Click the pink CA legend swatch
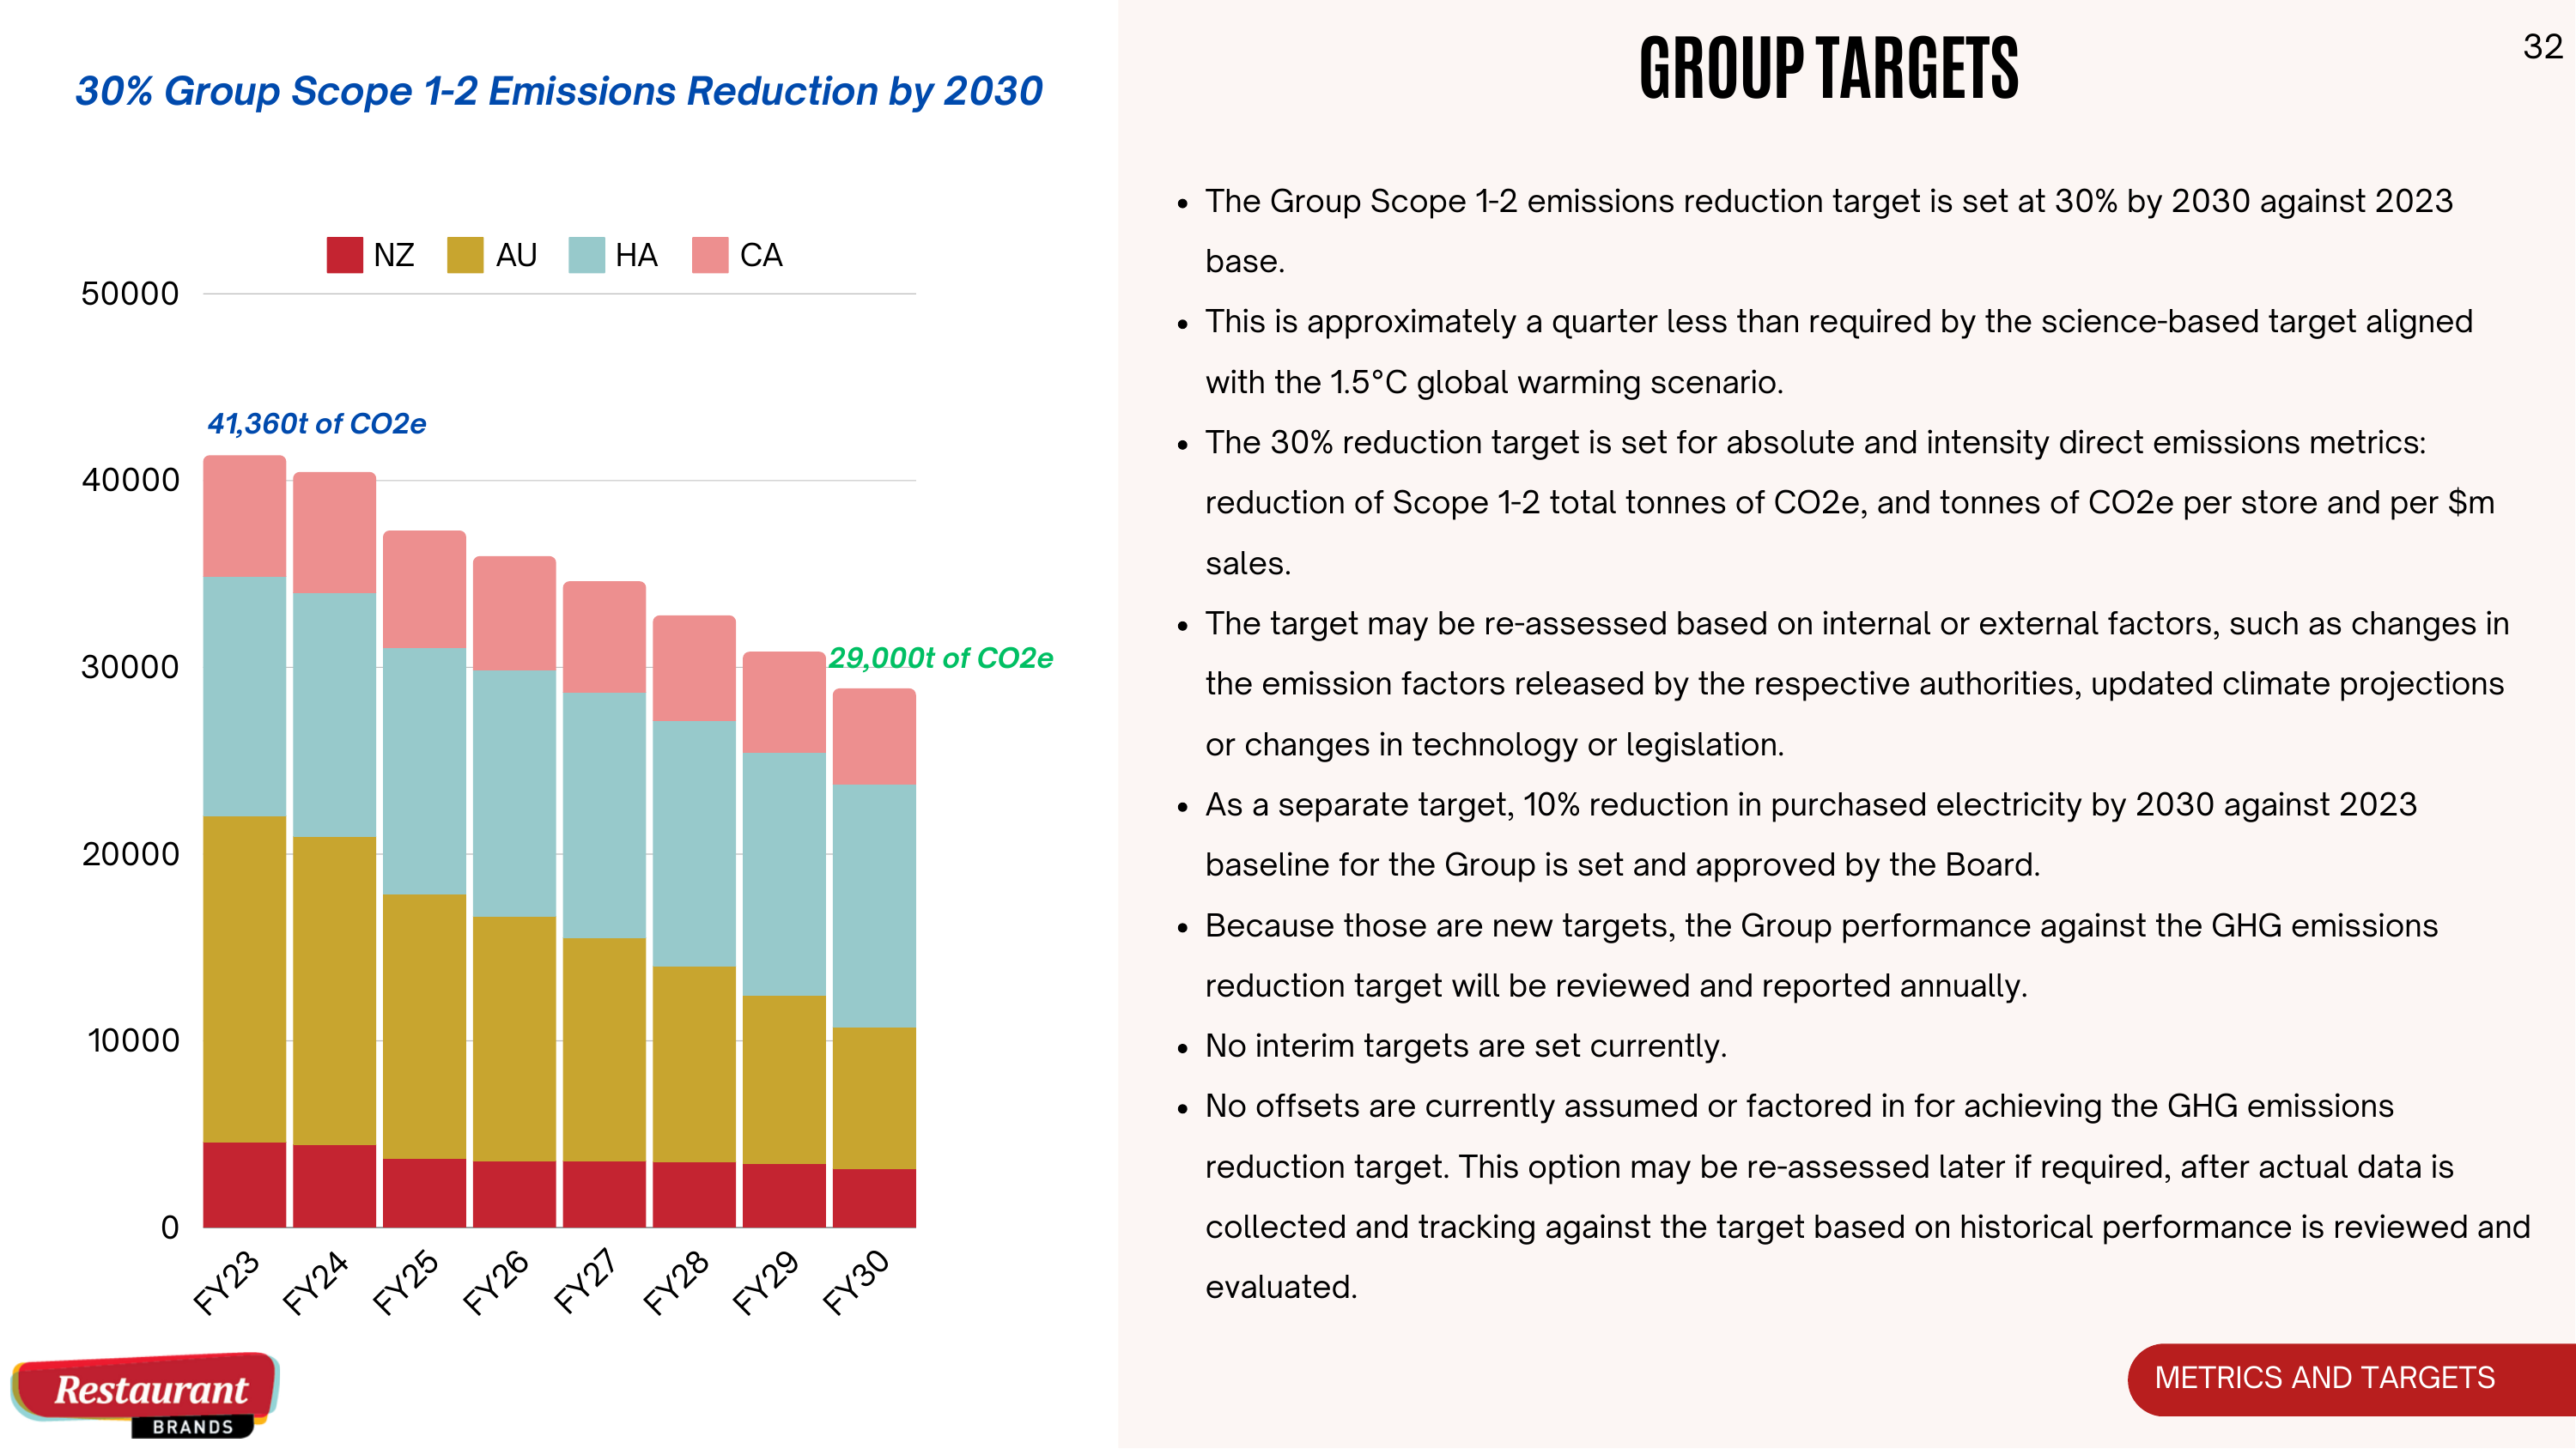 710,255
